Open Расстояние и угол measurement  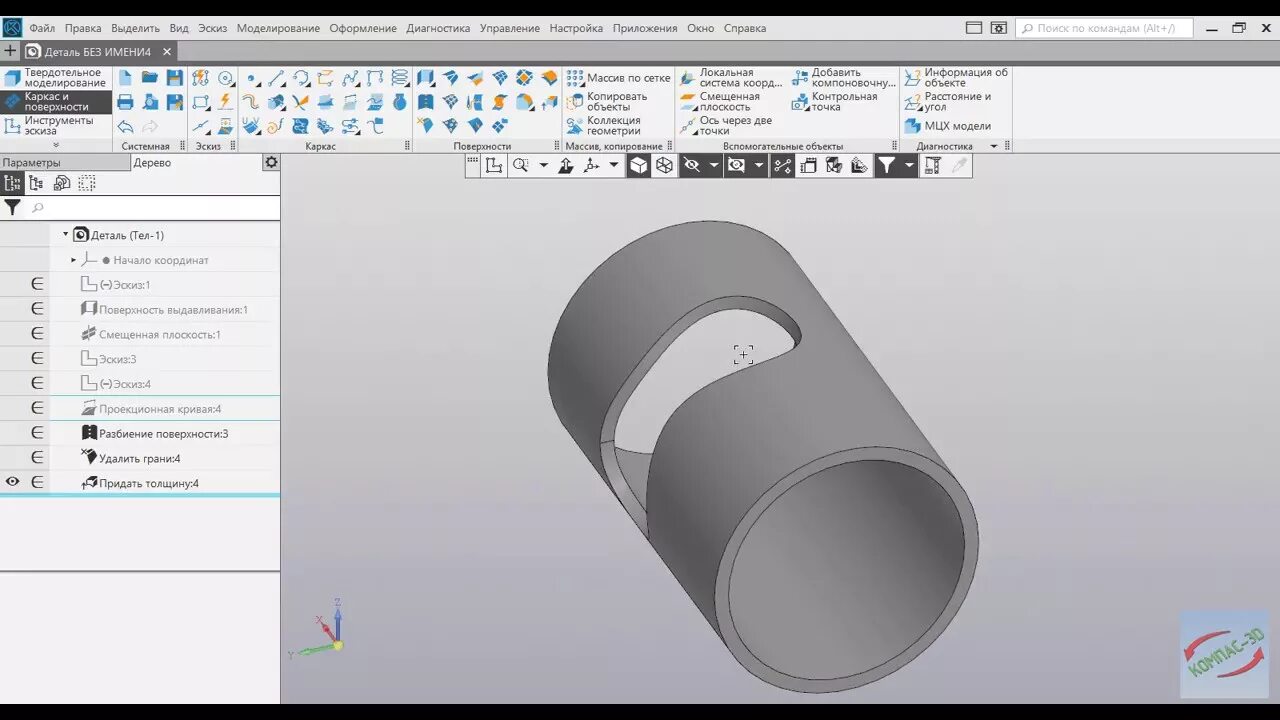pyautogui.click(x=948, y=102)
